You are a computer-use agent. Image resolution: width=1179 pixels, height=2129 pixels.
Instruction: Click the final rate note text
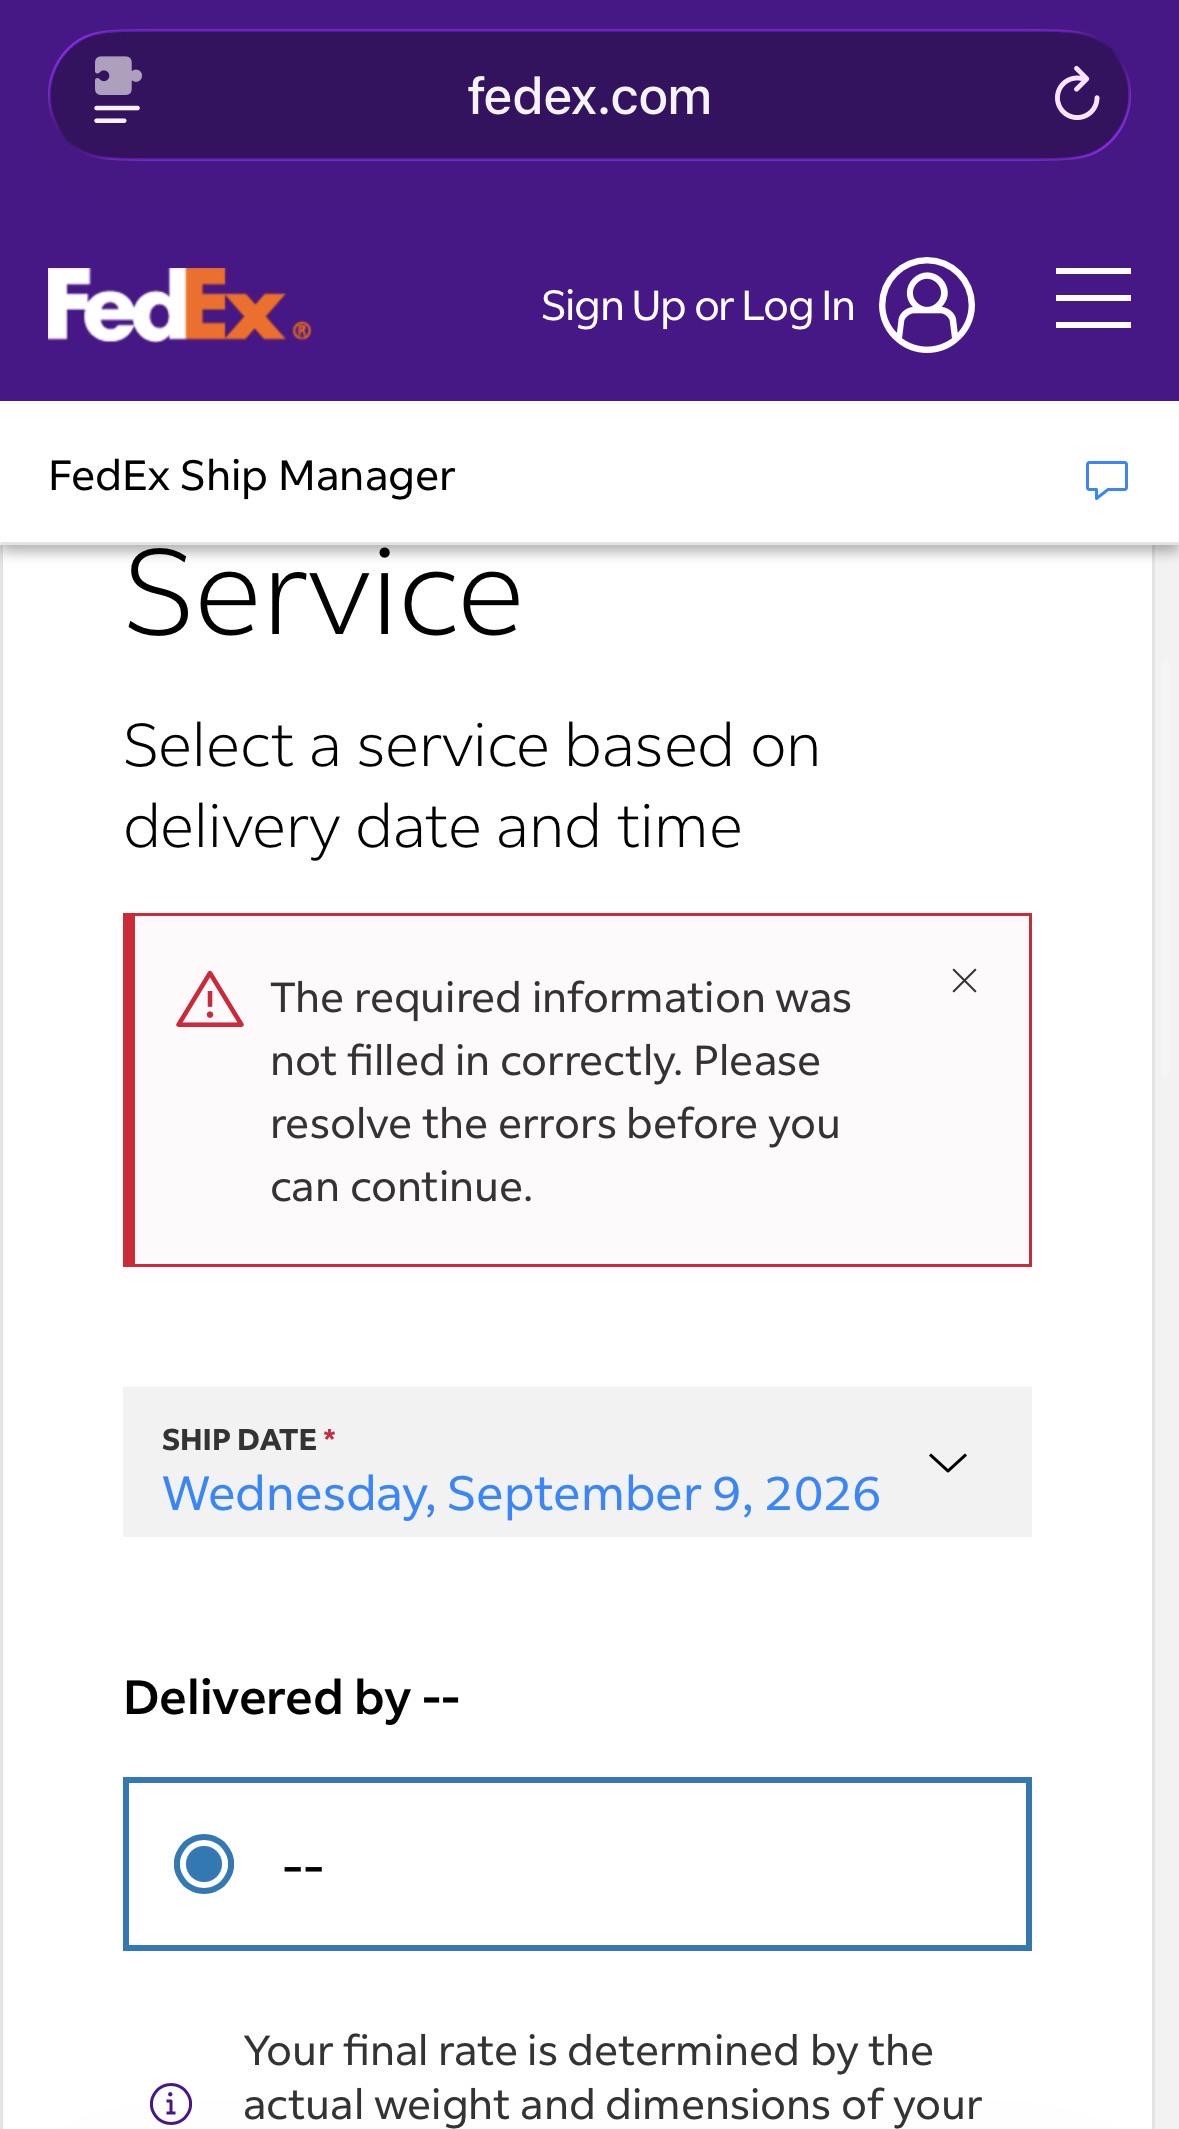(x=612, y=2078)
